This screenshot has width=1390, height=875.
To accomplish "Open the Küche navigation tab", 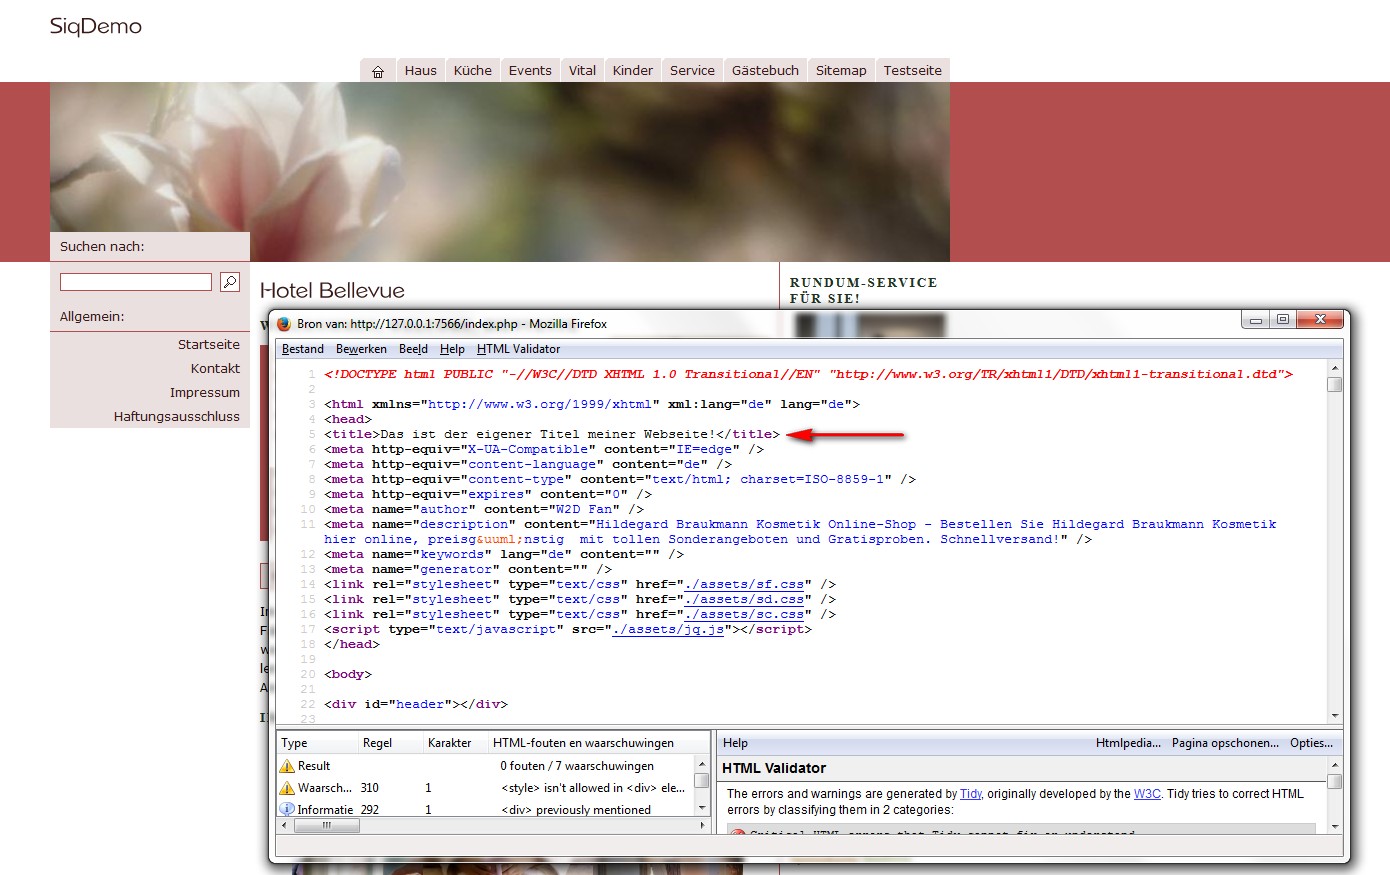I will [473, 71].
